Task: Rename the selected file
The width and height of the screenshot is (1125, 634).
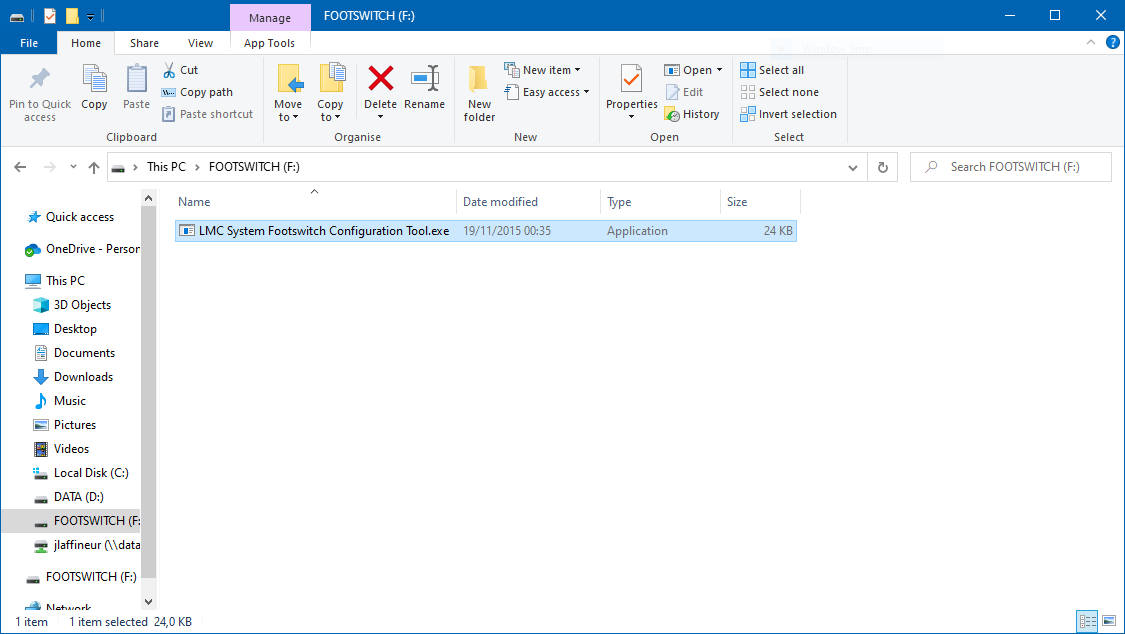Action: coord(425,87)
